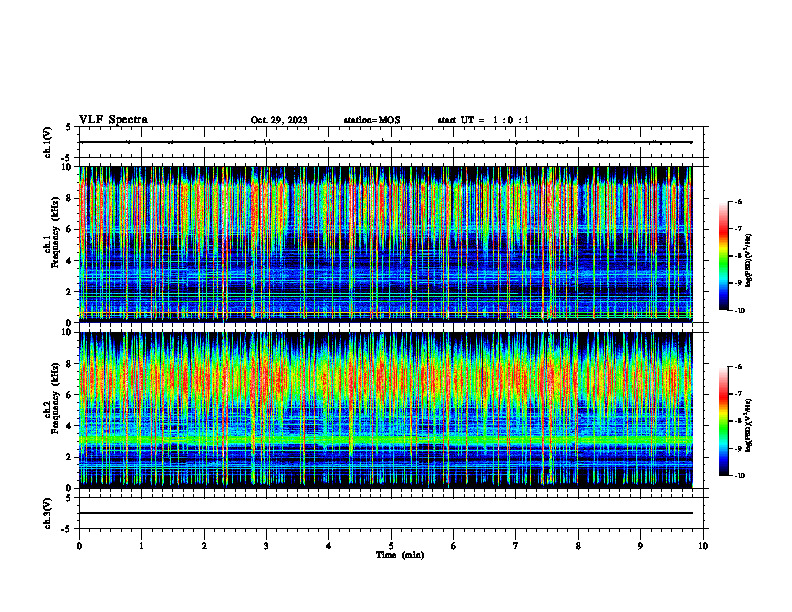Click the 'start UT = 1:0:1' text

483,120
